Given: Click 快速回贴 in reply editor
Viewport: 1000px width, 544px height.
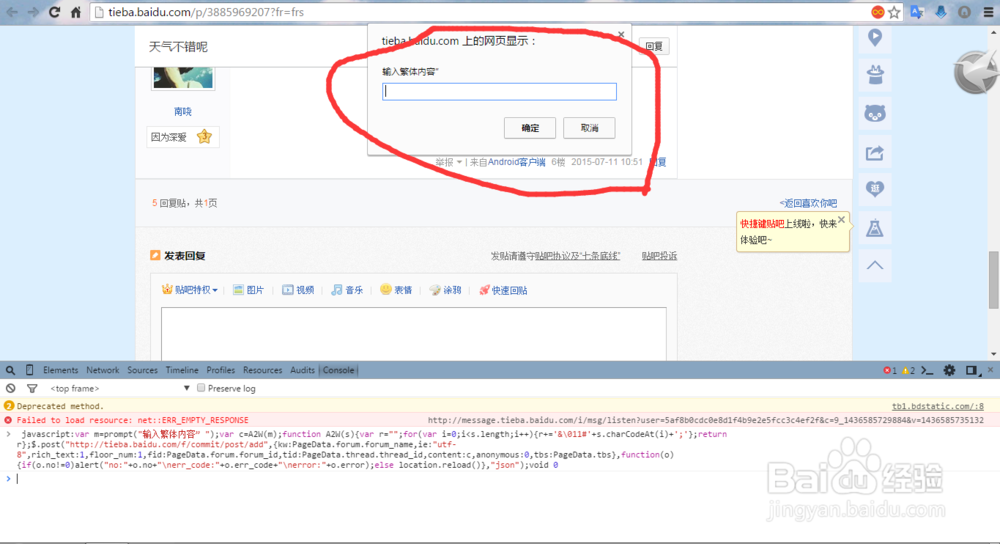Looking at the screenshot, I should pyautogui.click(x=503, y=290).
